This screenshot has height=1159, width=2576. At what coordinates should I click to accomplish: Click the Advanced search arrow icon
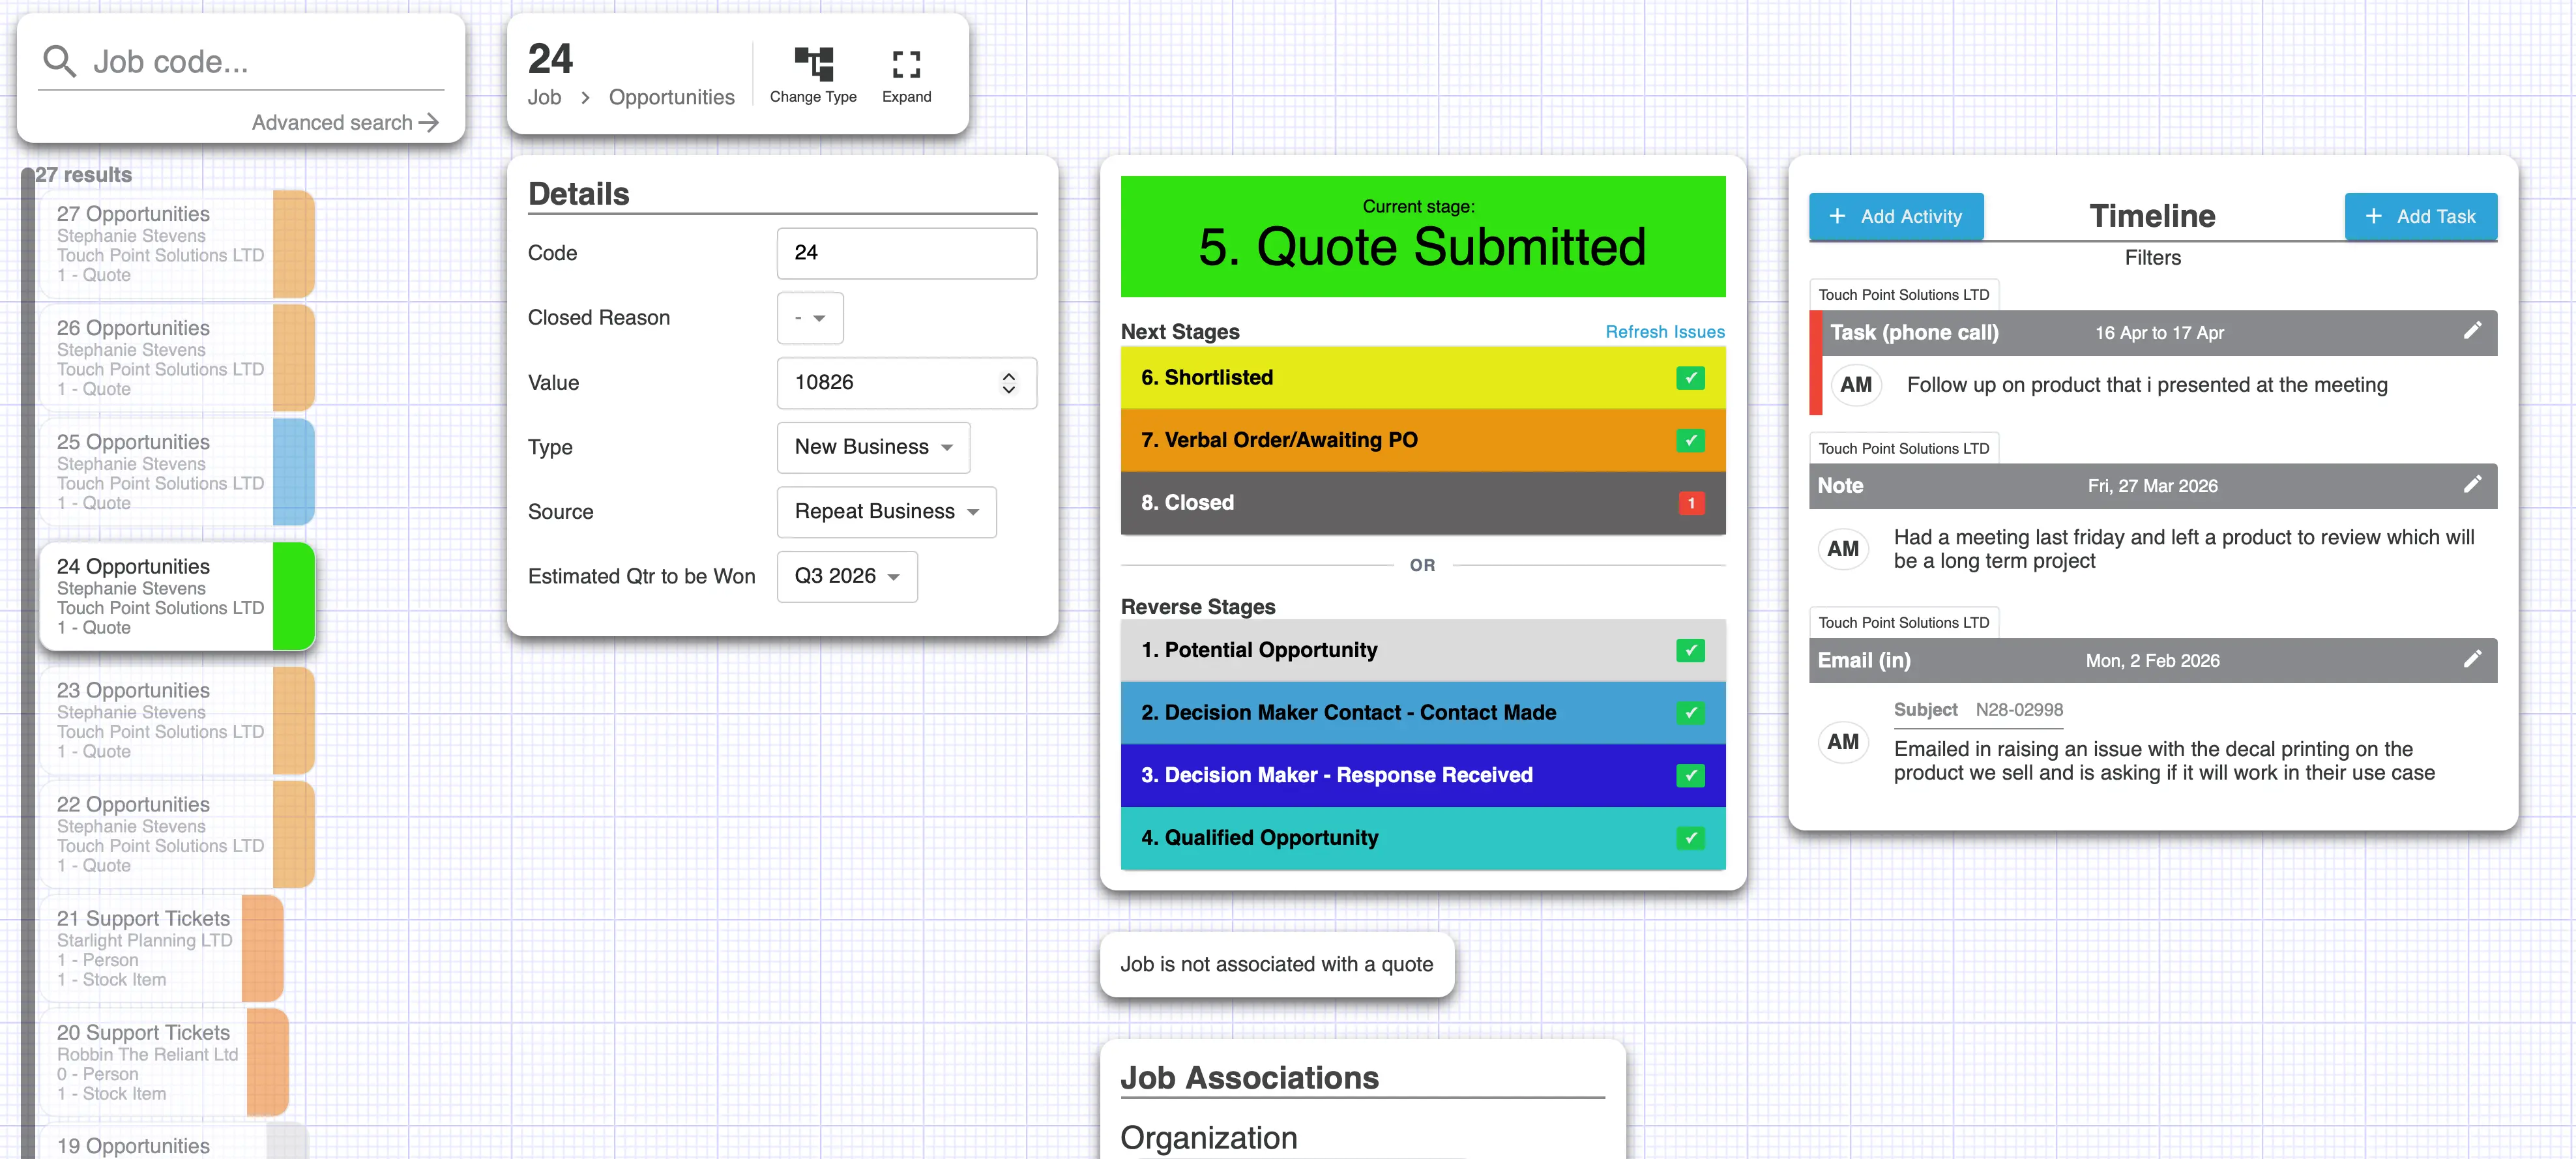(429, 122)
